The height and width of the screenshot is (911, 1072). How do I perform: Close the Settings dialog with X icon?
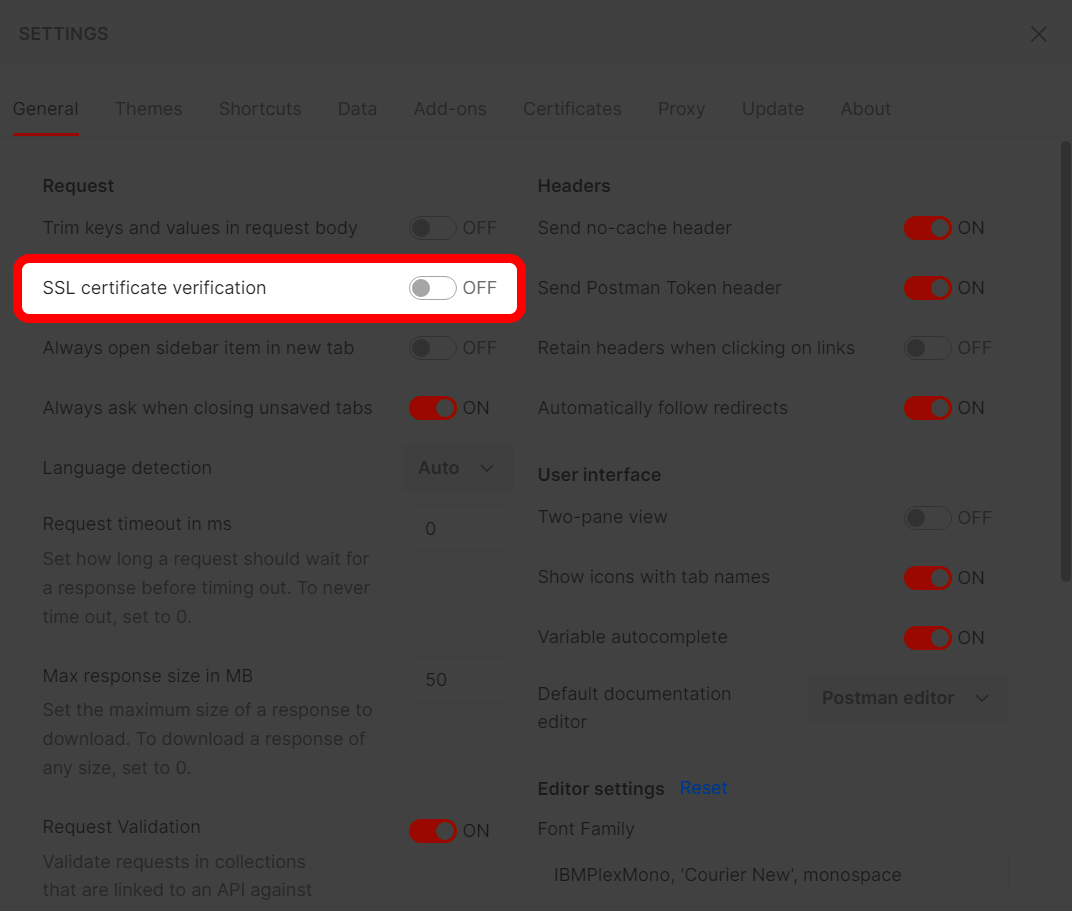pyautogui.click(x=1039, y=34)
